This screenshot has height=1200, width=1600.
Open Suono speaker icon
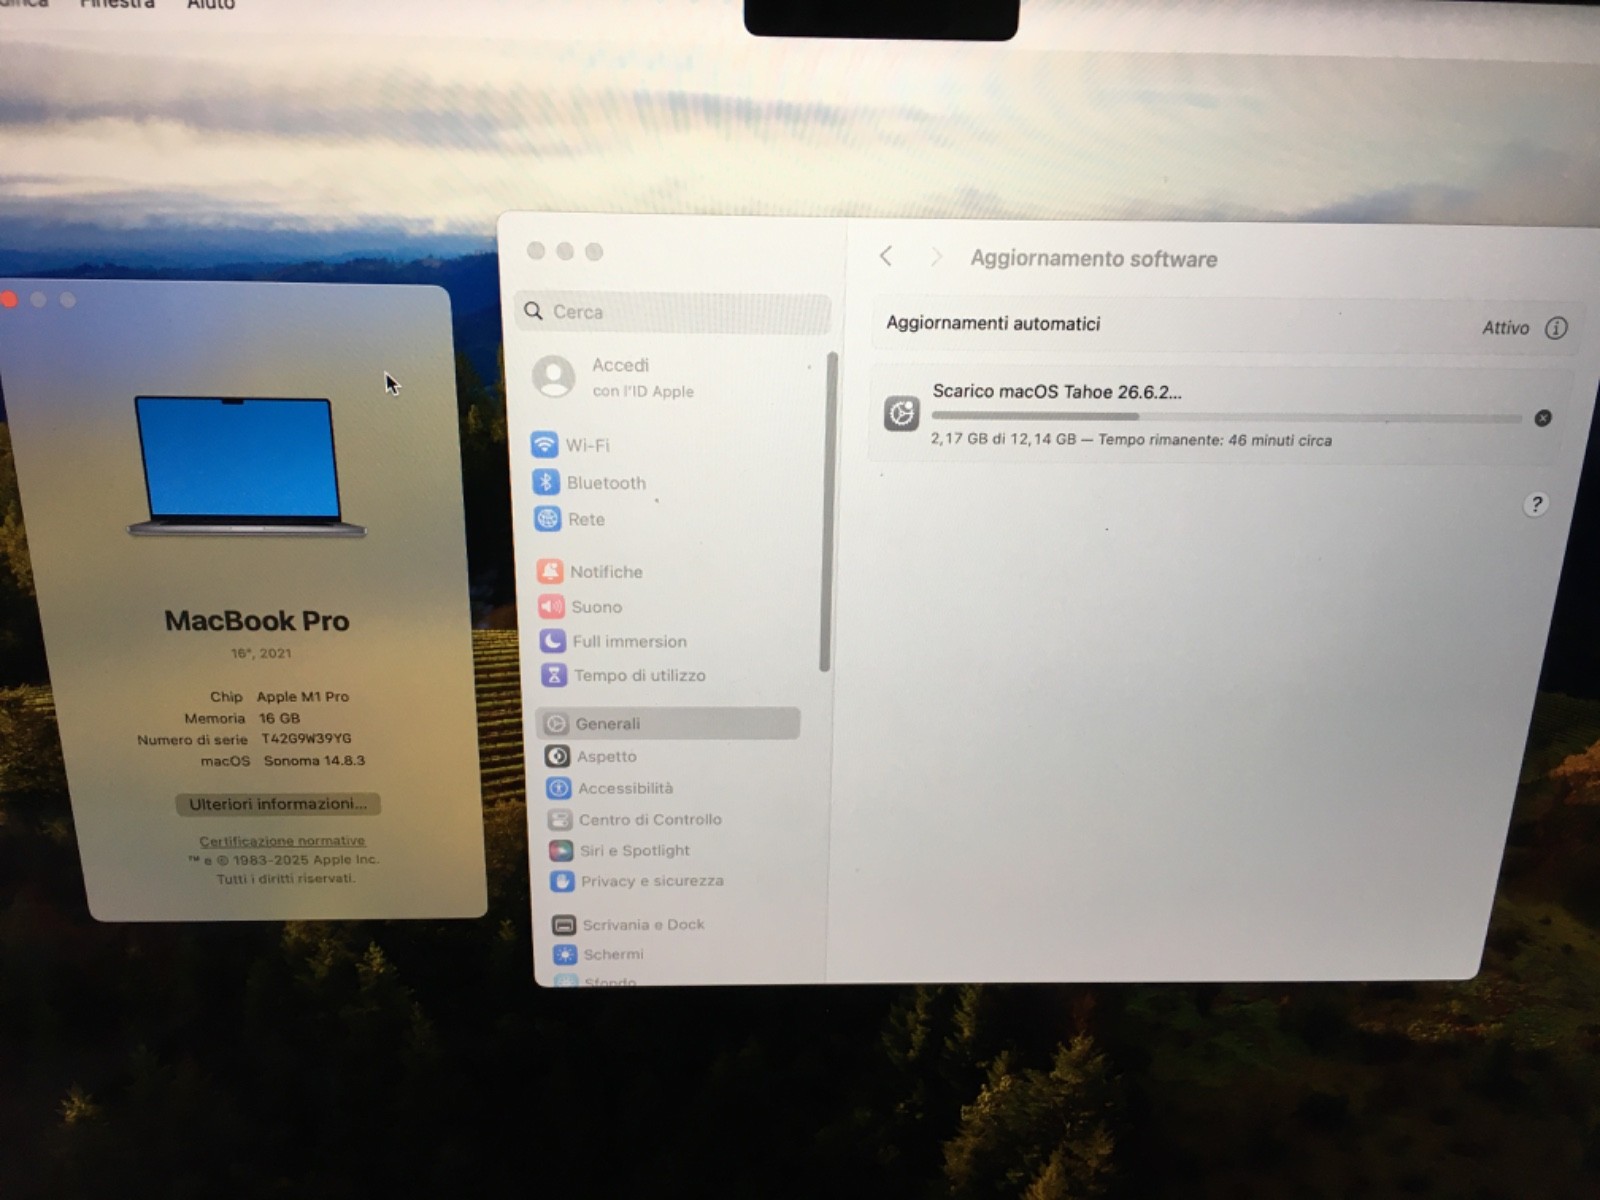tap(551, 606)
